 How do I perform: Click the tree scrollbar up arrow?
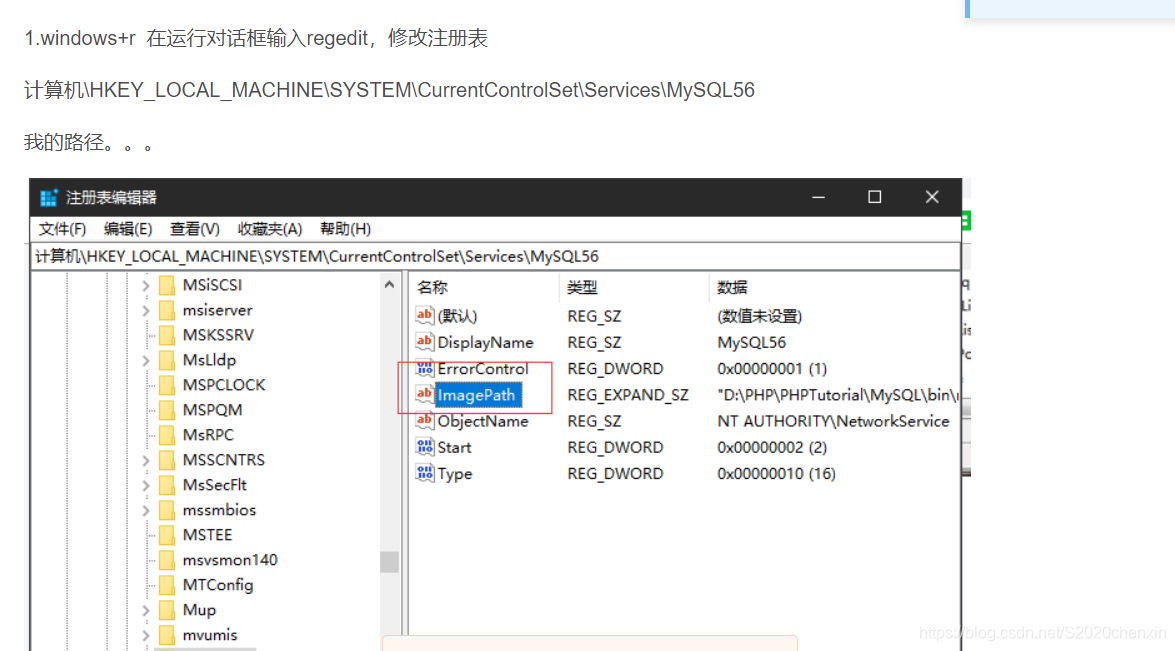point(389,285)
